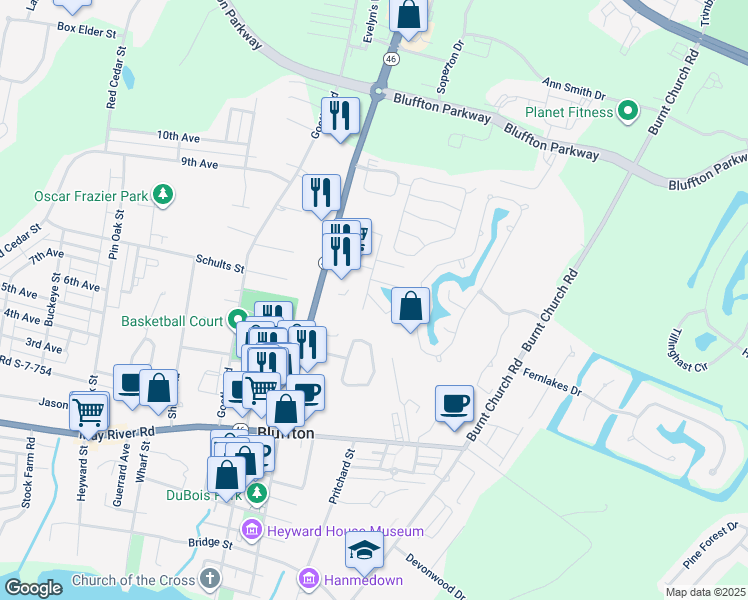Click the Bridge St label

coord(210,543)
